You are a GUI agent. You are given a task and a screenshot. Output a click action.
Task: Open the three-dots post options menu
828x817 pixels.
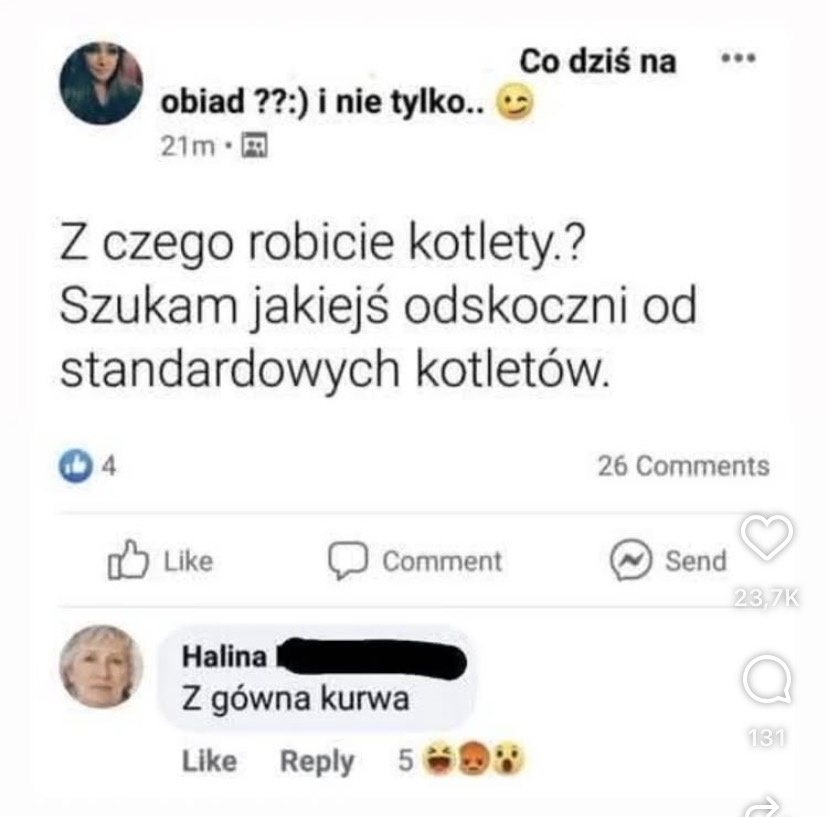pyautogui.click(x=739, y=58)
